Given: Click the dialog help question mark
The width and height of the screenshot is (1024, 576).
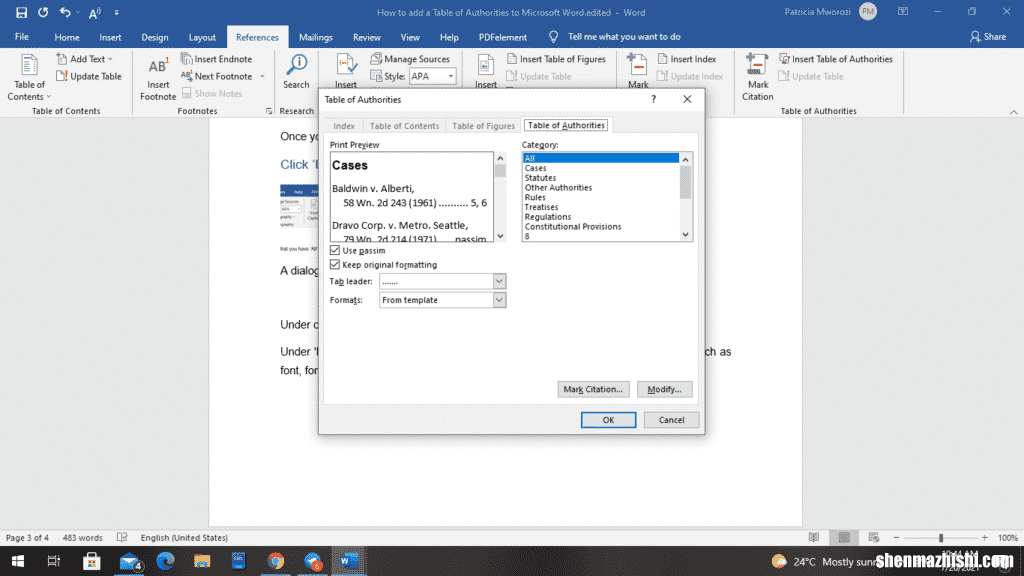Looking at the screenshot, I should coord(653,99).
